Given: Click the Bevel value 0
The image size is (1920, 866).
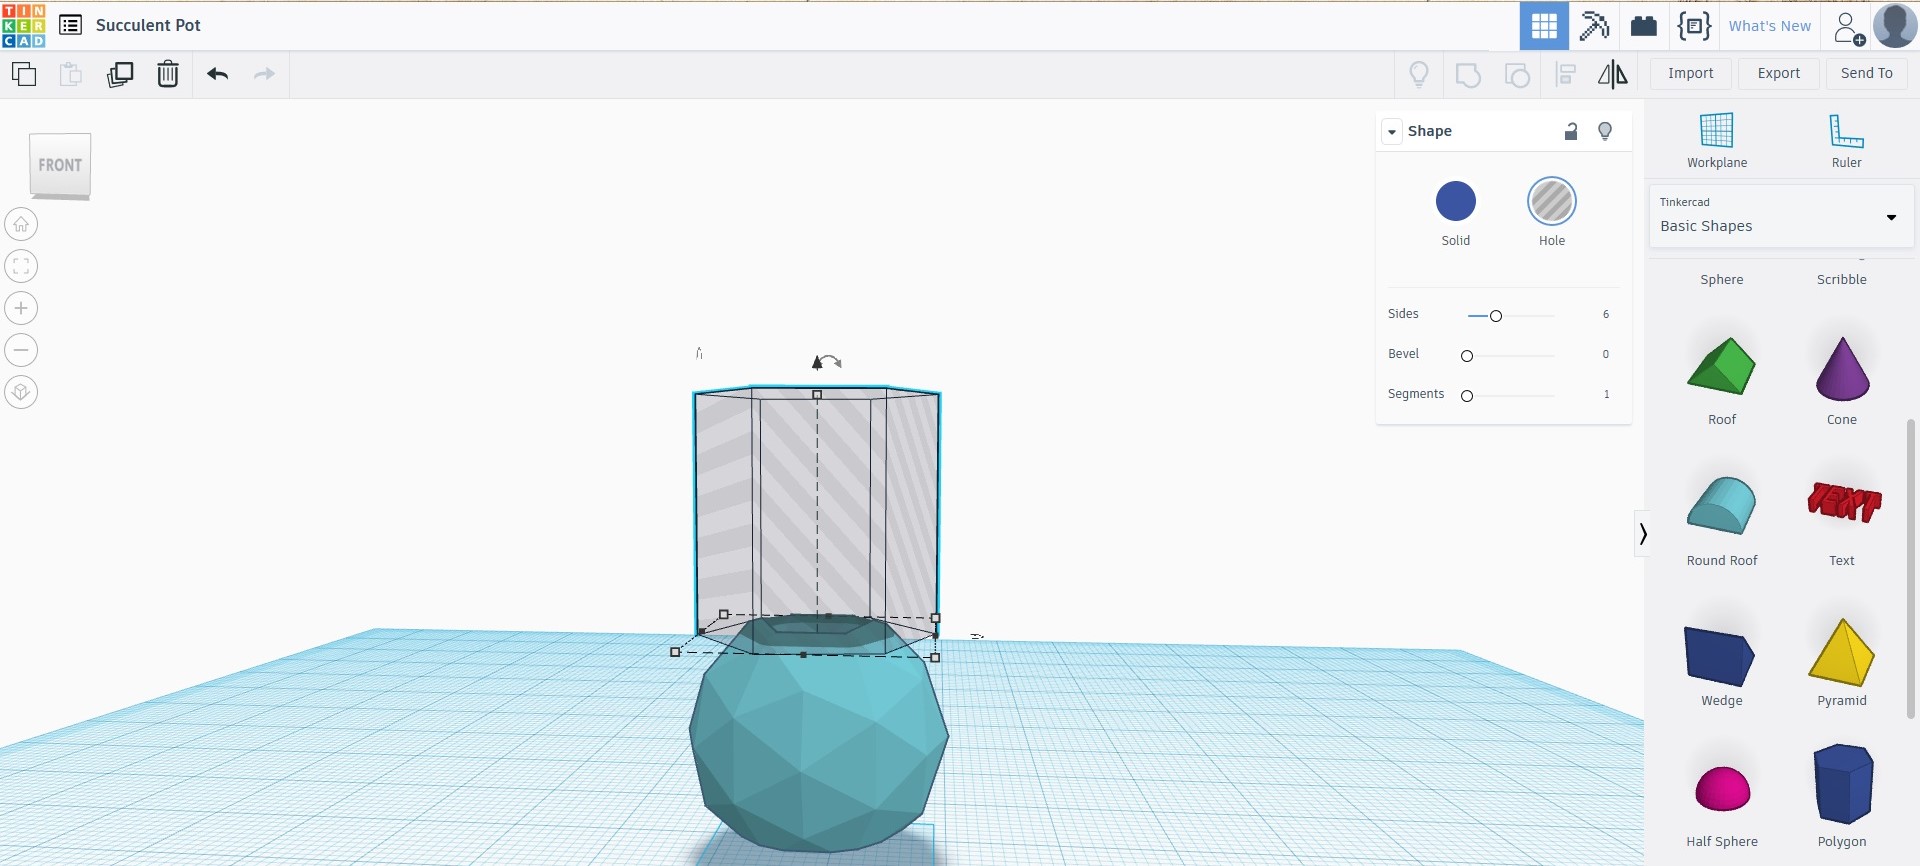Looking at the screenshot, I should pyautogui.click(x=1606, y=354).
